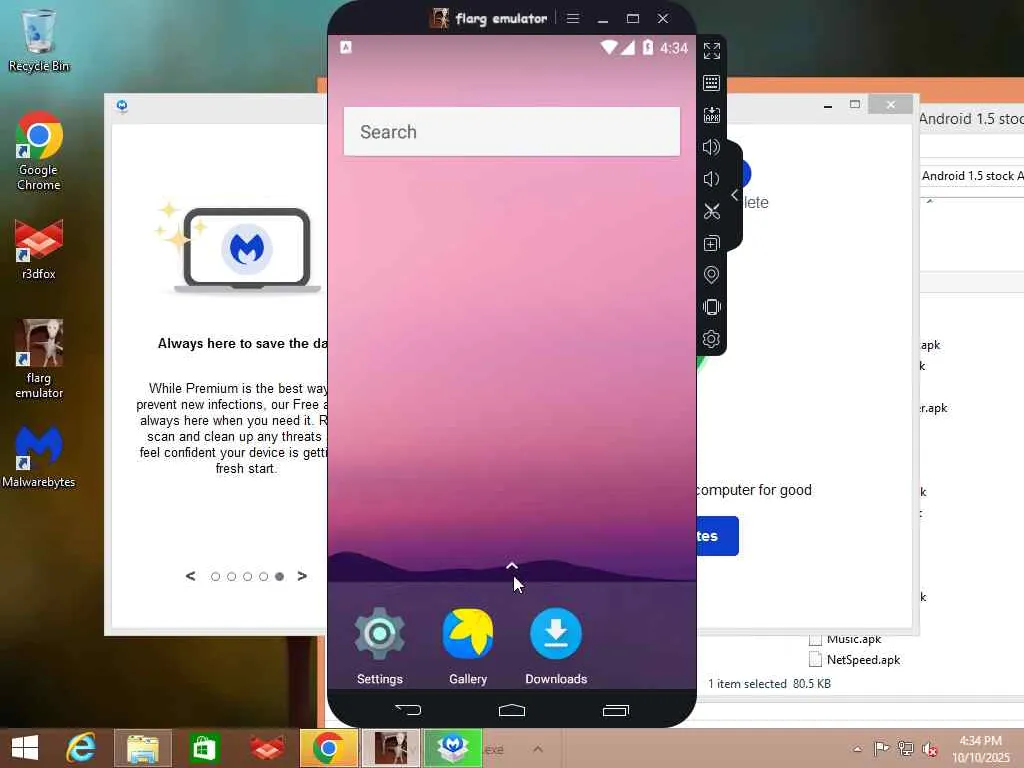Open Recycle Bin desktop icon
This screenshot has width=1024, height=768.
(39, 40)
